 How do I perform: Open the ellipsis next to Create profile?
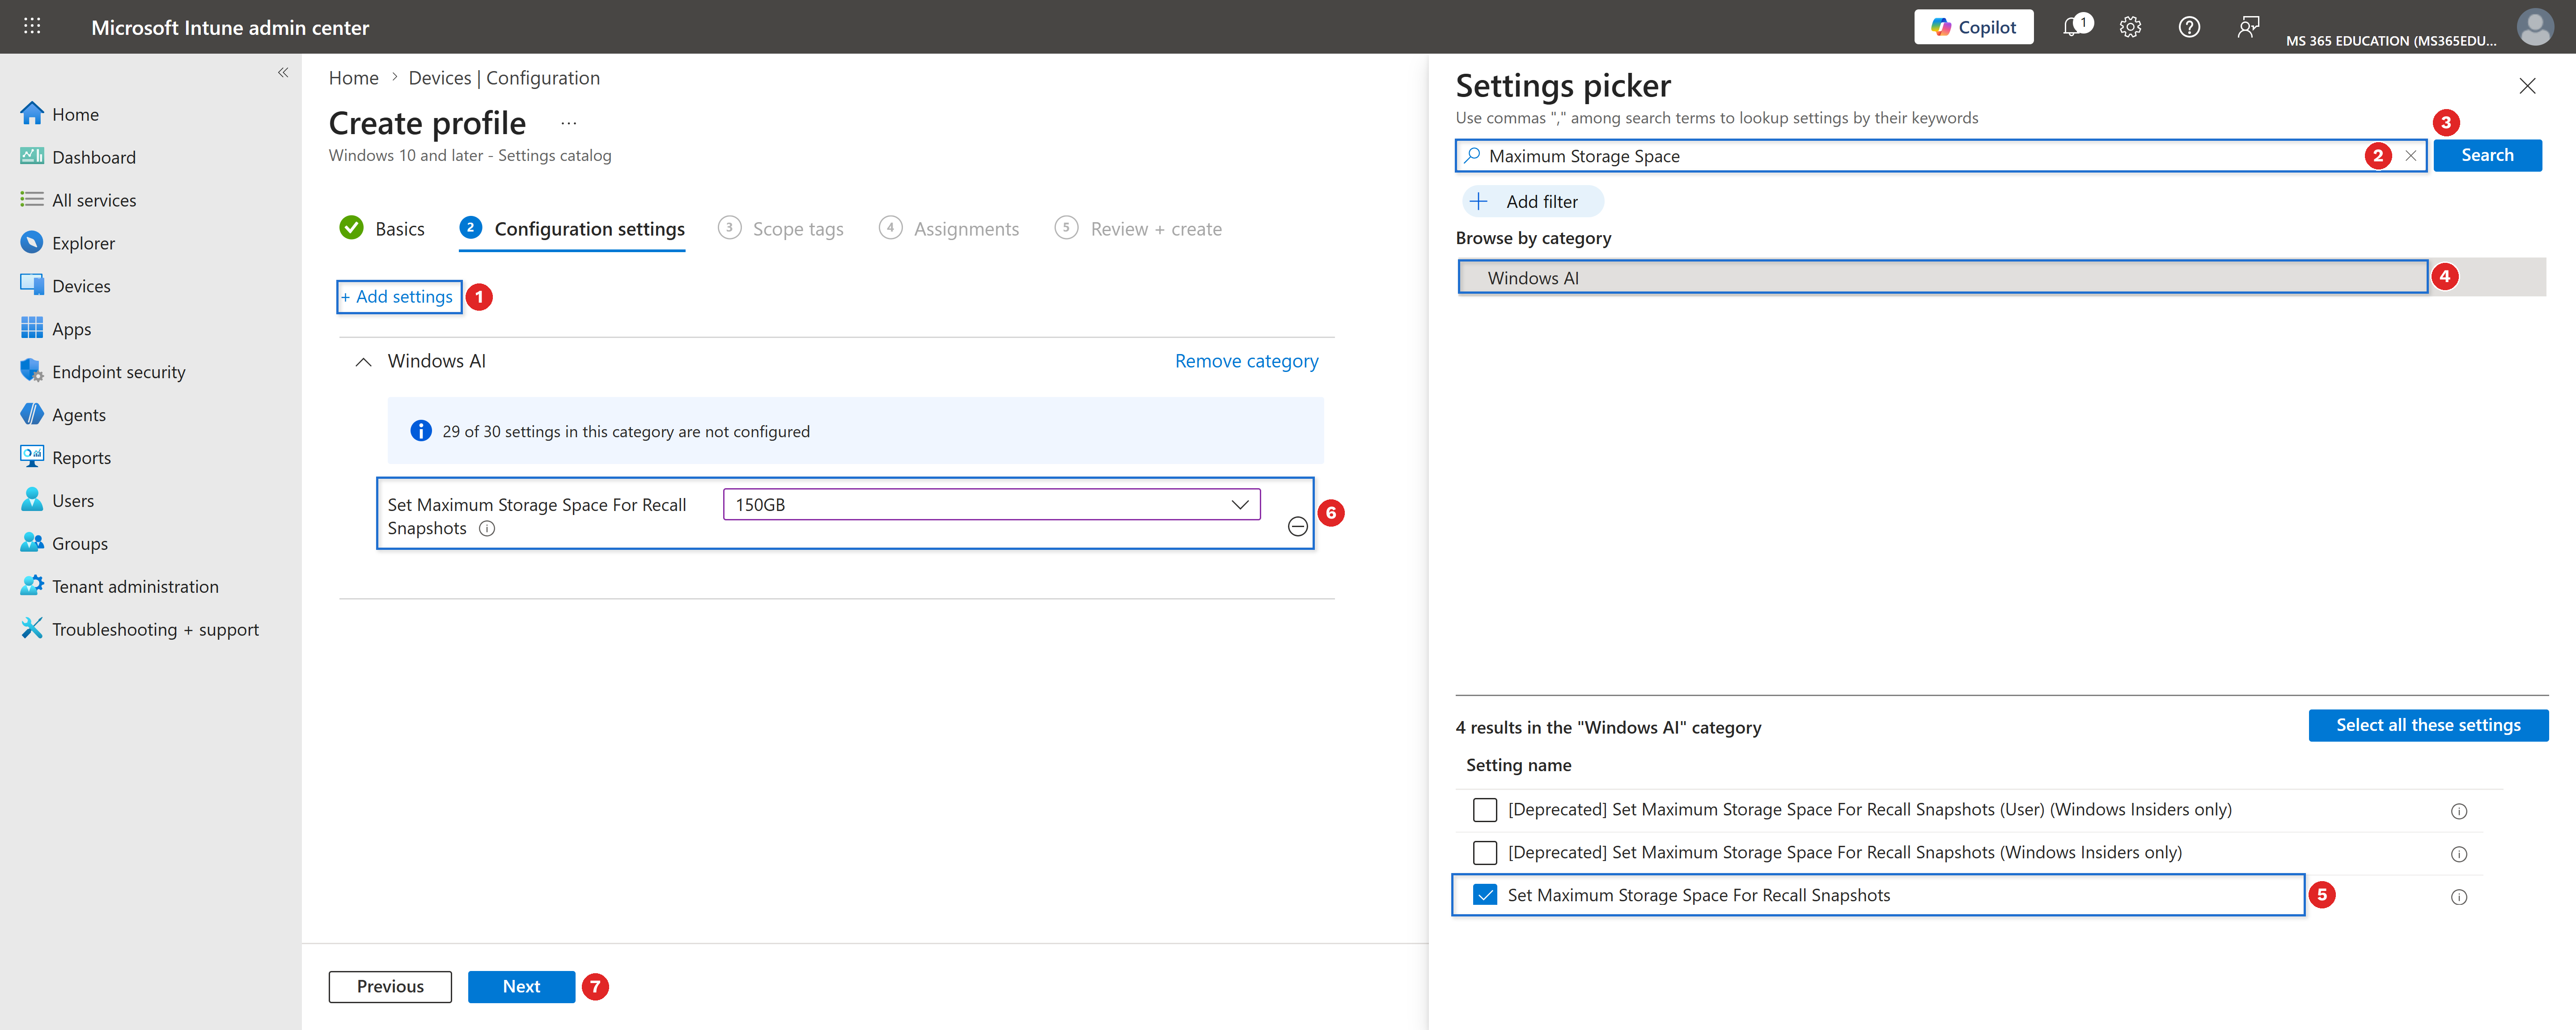[x=568, y=123]
